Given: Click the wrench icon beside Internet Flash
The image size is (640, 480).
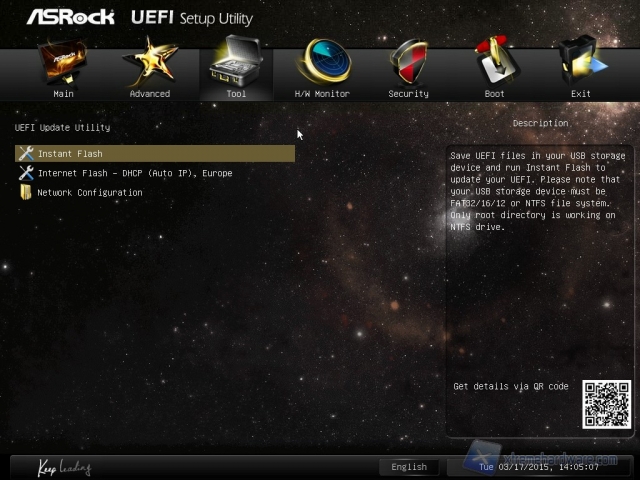Looking at the screenshot, I should pos(26,173).
